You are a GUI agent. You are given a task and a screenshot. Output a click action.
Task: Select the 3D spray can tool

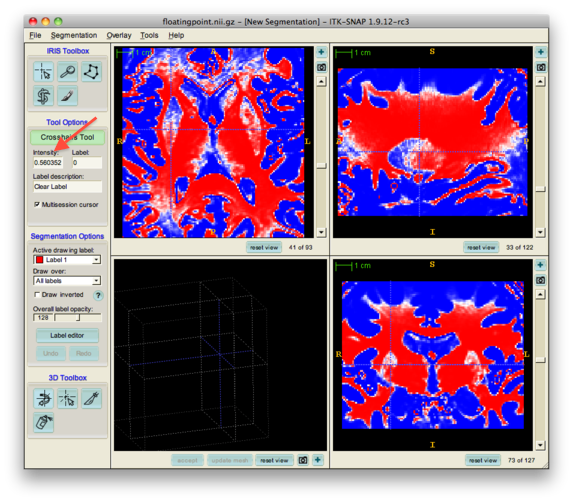click(43, 423)
